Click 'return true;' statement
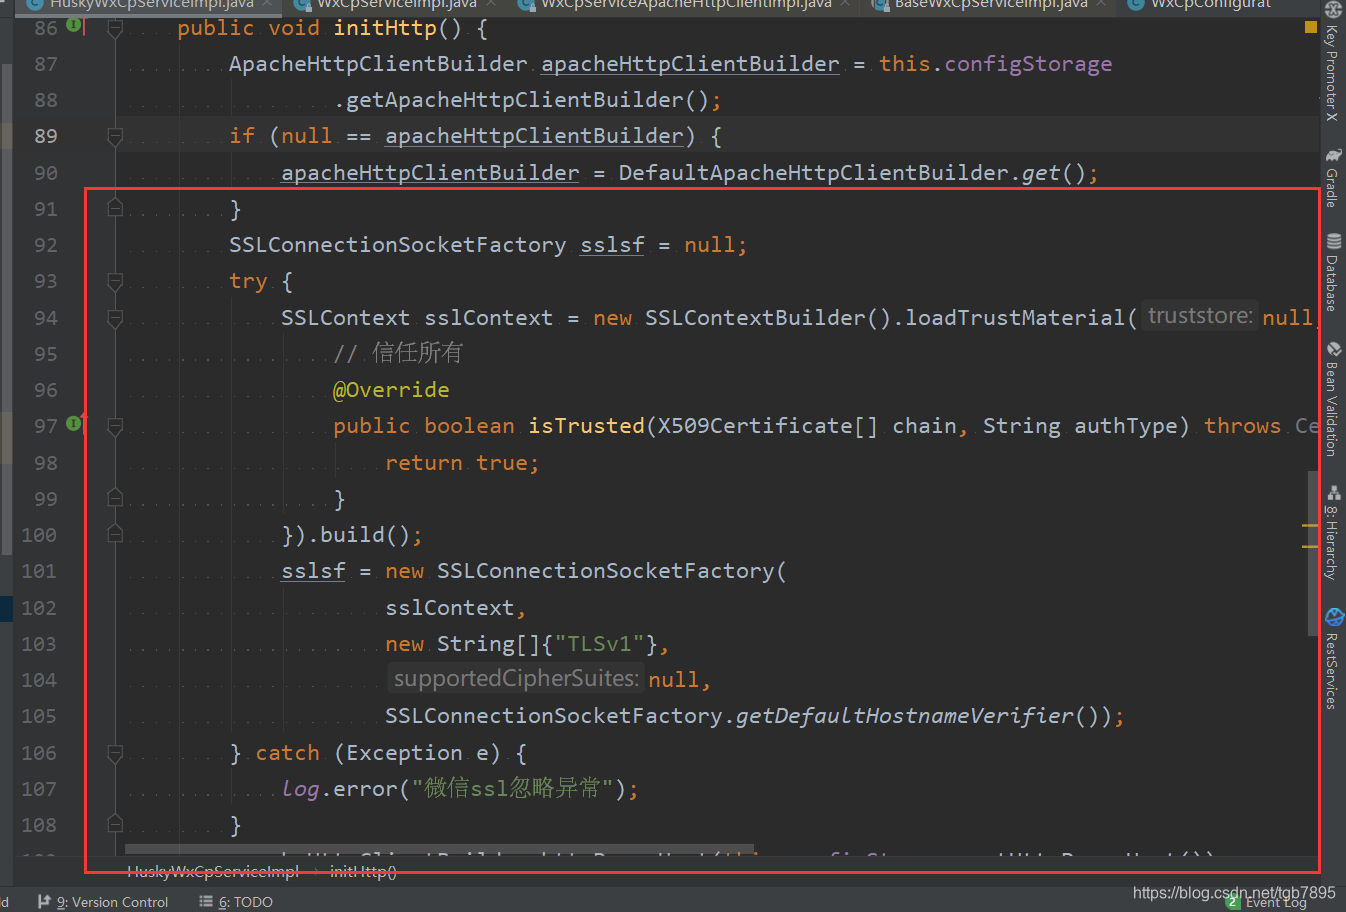Screen dimensions: 1346x912 tap(462, 463)
